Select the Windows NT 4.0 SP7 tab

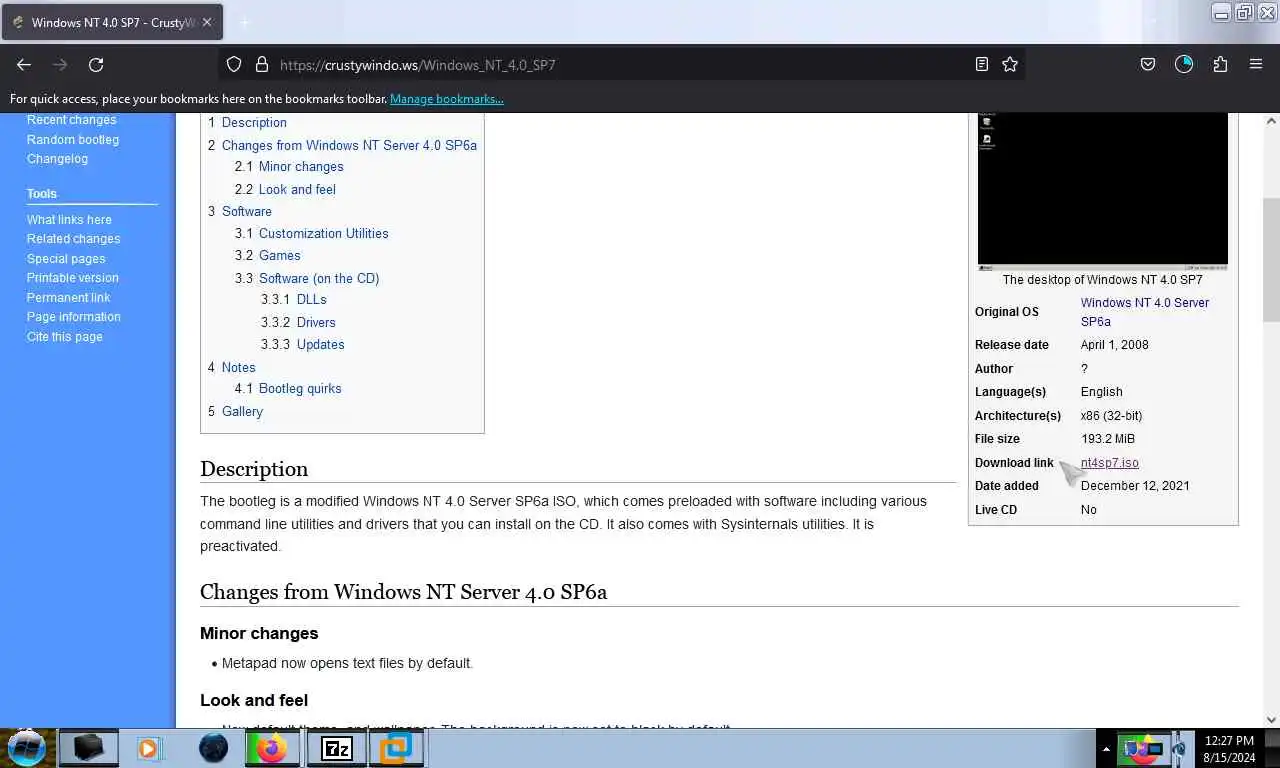click(112, 22)
